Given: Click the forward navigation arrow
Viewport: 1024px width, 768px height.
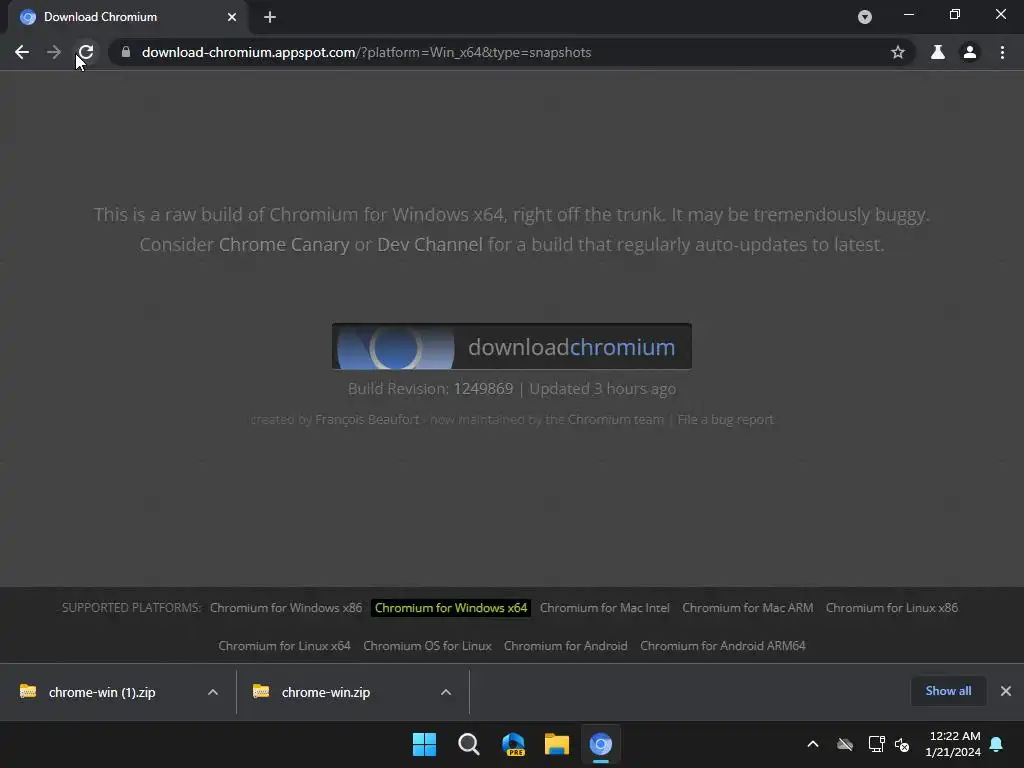Looking at the screenshot, I should pyautogui.click(x=54, y=52).
